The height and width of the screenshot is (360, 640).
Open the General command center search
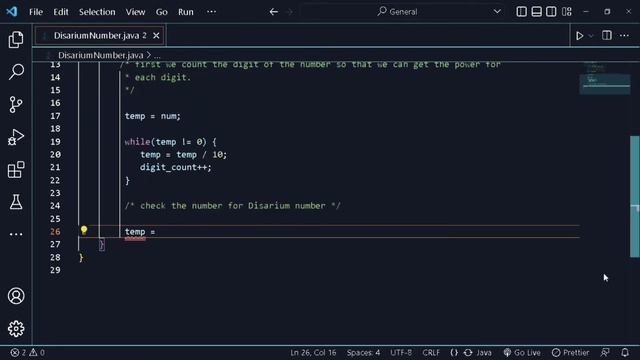(x=397, y=11)
